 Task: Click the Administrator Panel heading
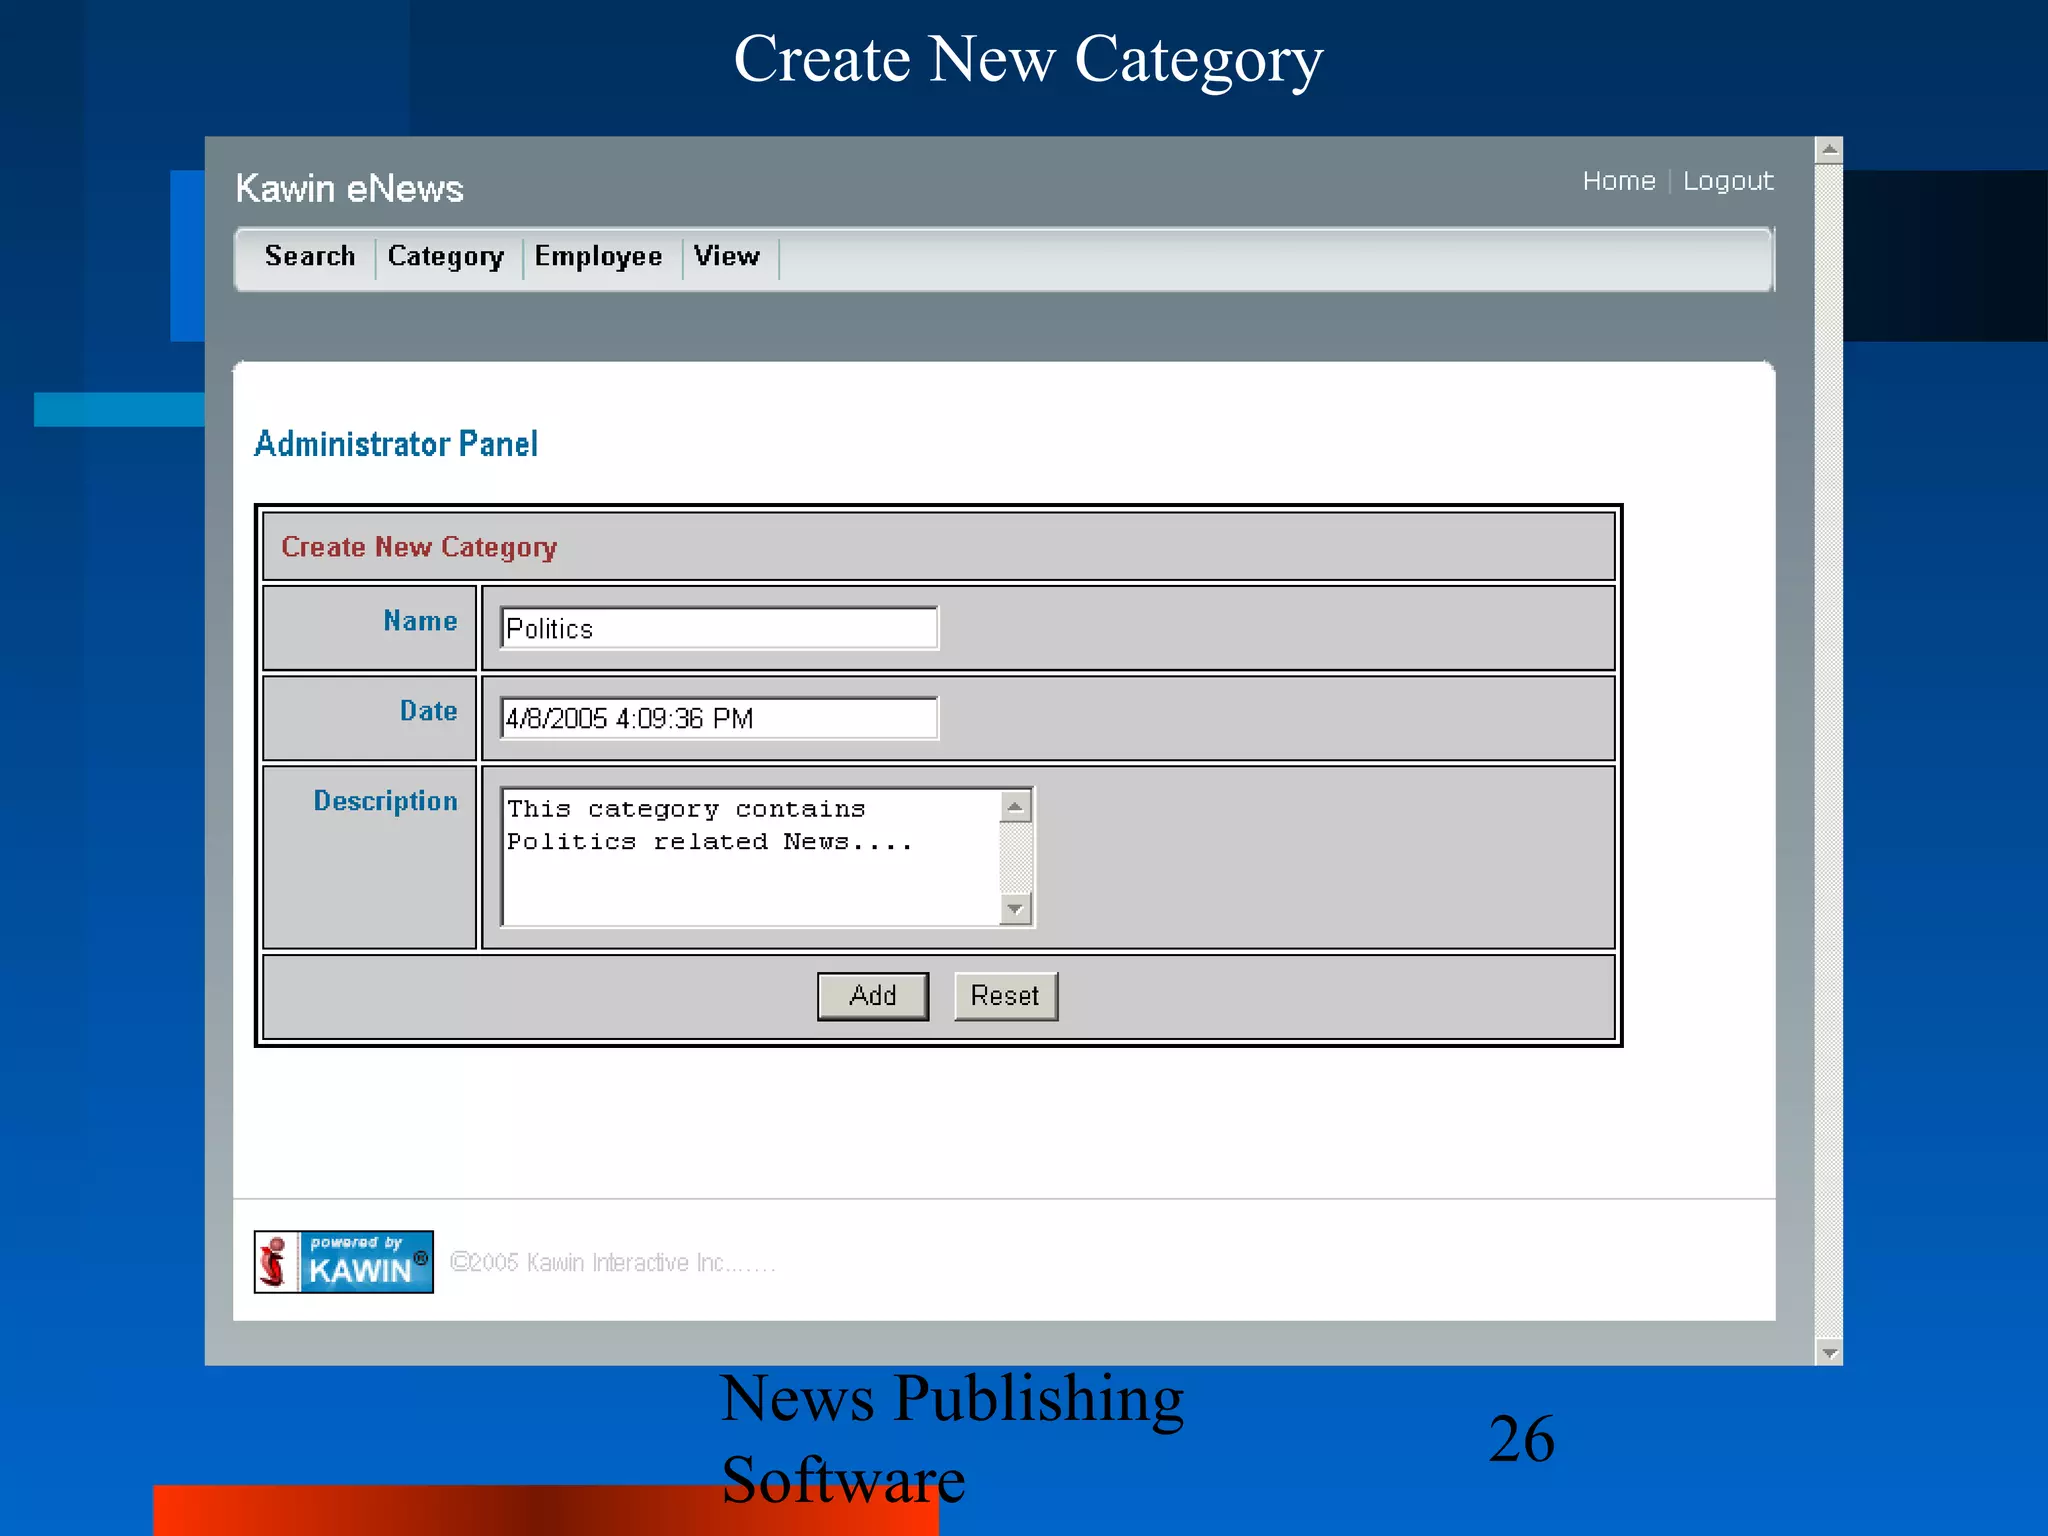(x=396, y=443)
